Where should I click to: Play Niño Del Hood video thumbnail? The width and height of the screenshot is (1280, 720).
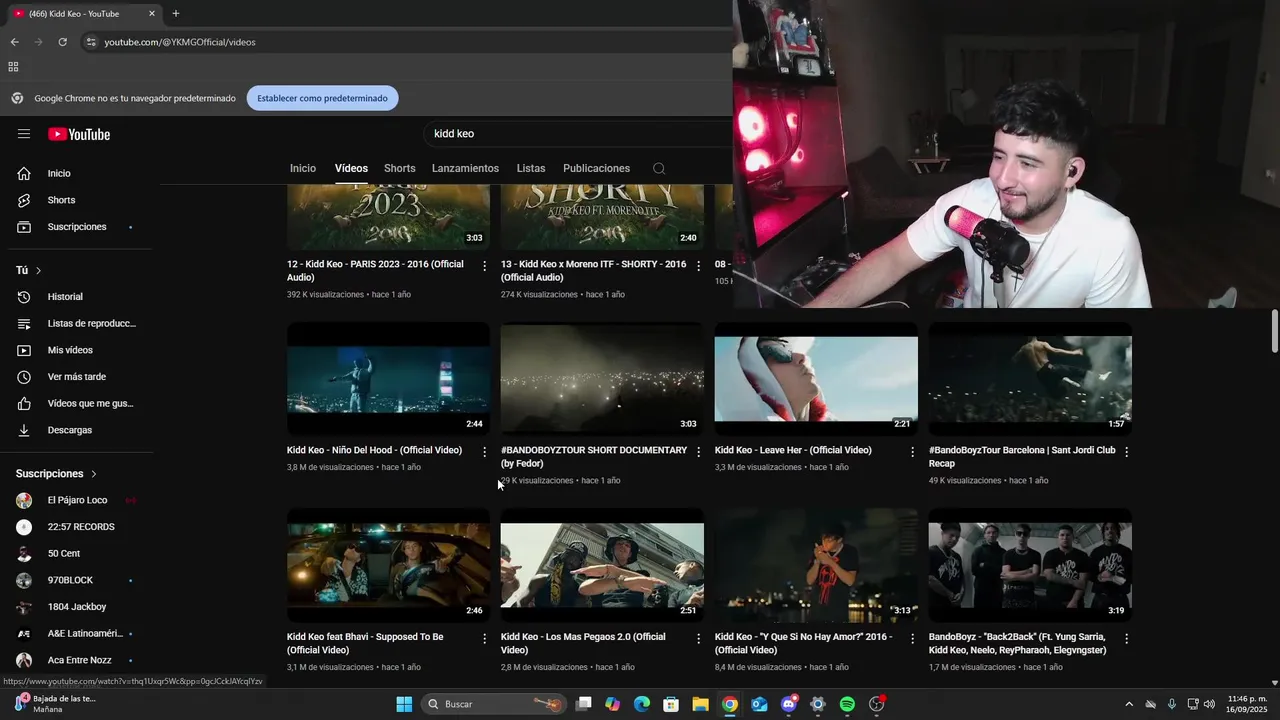(x=388, y=379)
